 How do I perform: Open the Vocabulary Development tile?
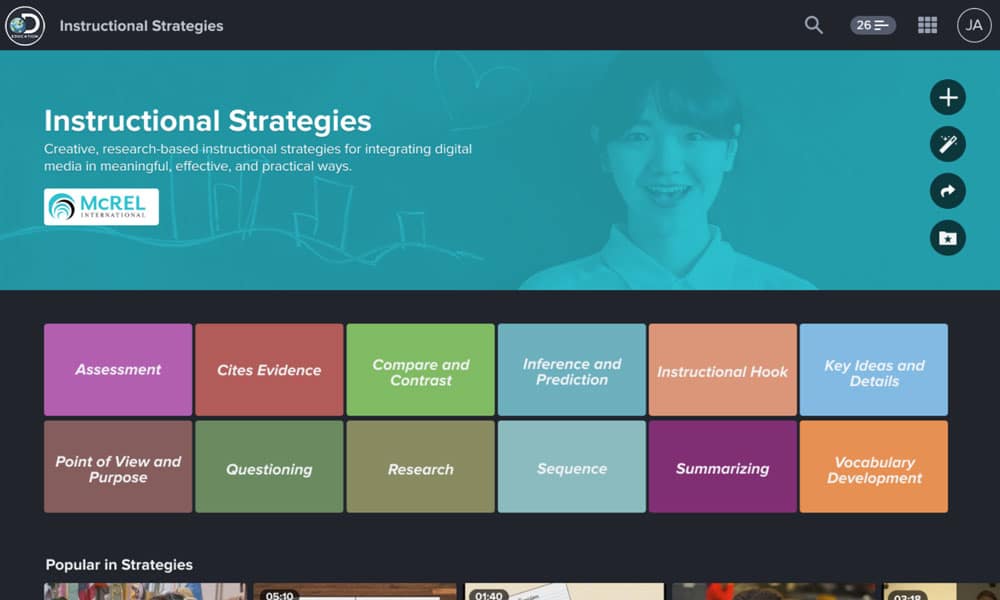coord(874,466)
